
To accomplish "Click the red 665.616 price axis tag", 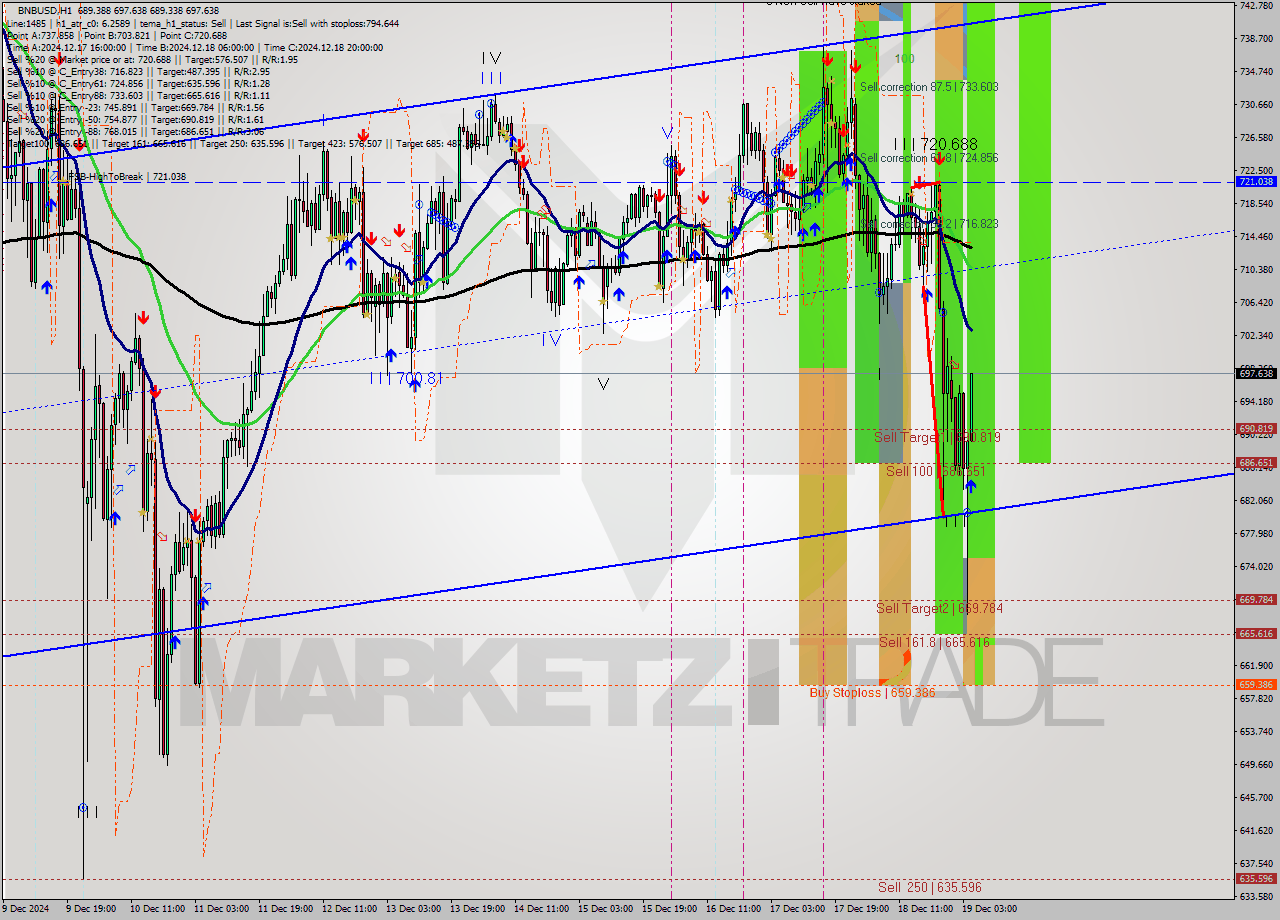I will pos(1256,634).
